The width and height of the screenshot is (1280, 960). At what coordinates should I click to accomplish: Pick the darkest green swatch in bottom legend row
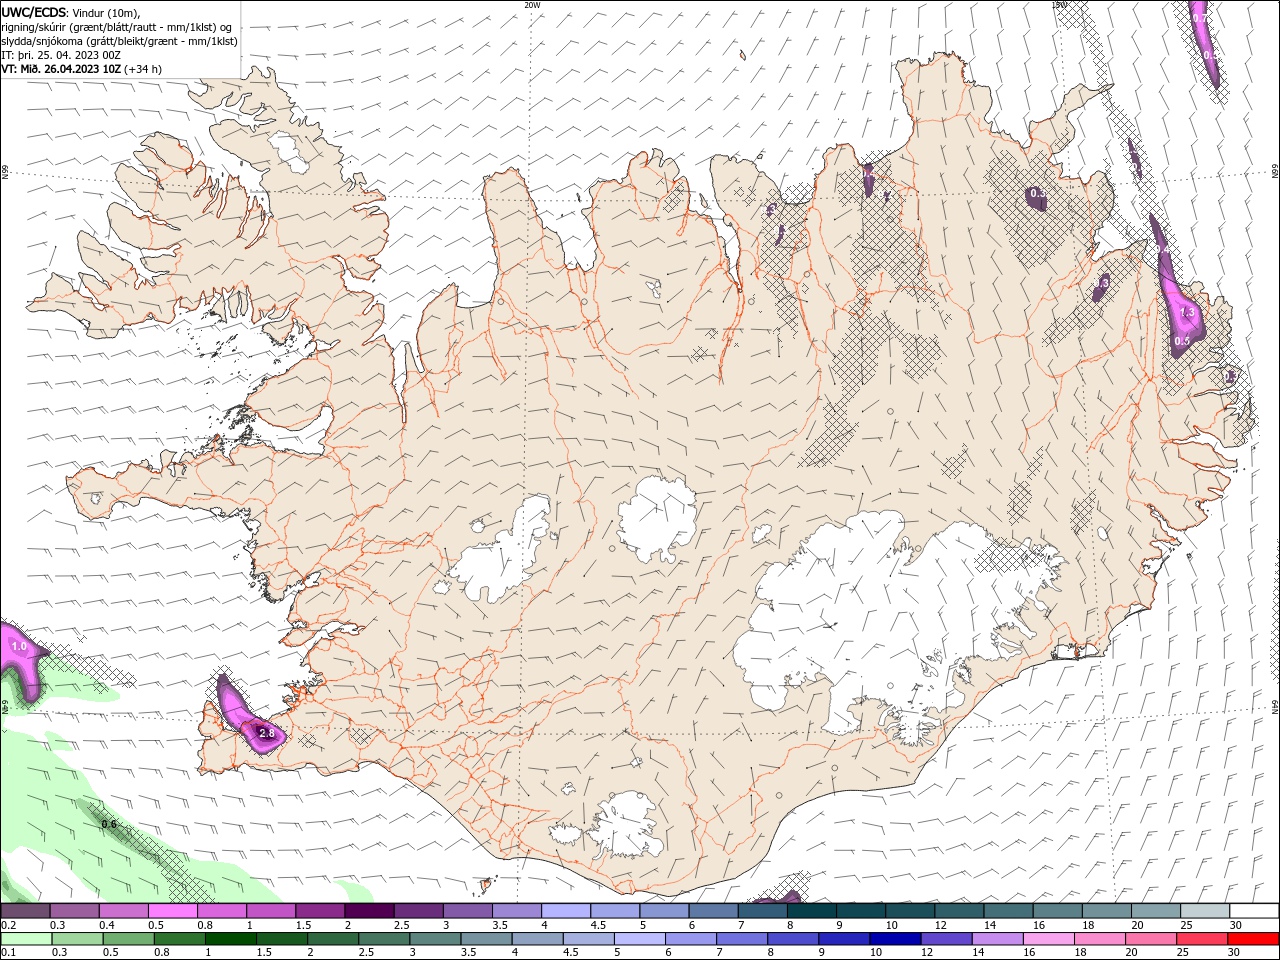pyautogui.click(x=230, y=939)
